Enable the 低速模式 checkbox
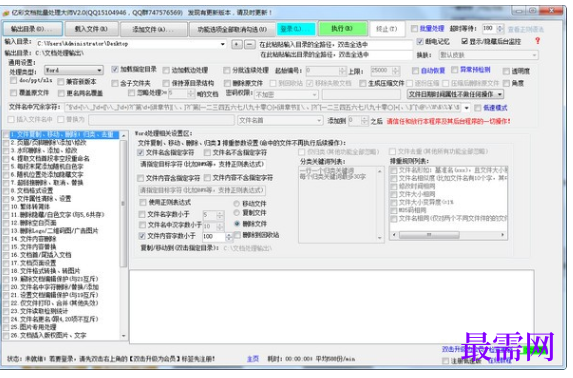This screenshot has width=573, height=378. [478, 108]
